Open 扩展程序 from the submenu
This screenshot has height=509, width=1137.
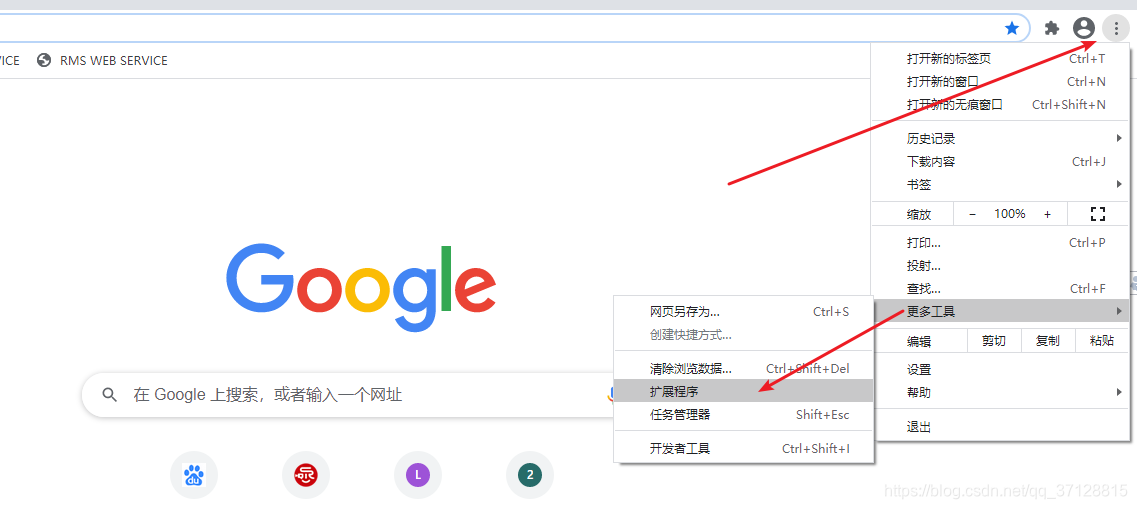click(x=743, y=391)
